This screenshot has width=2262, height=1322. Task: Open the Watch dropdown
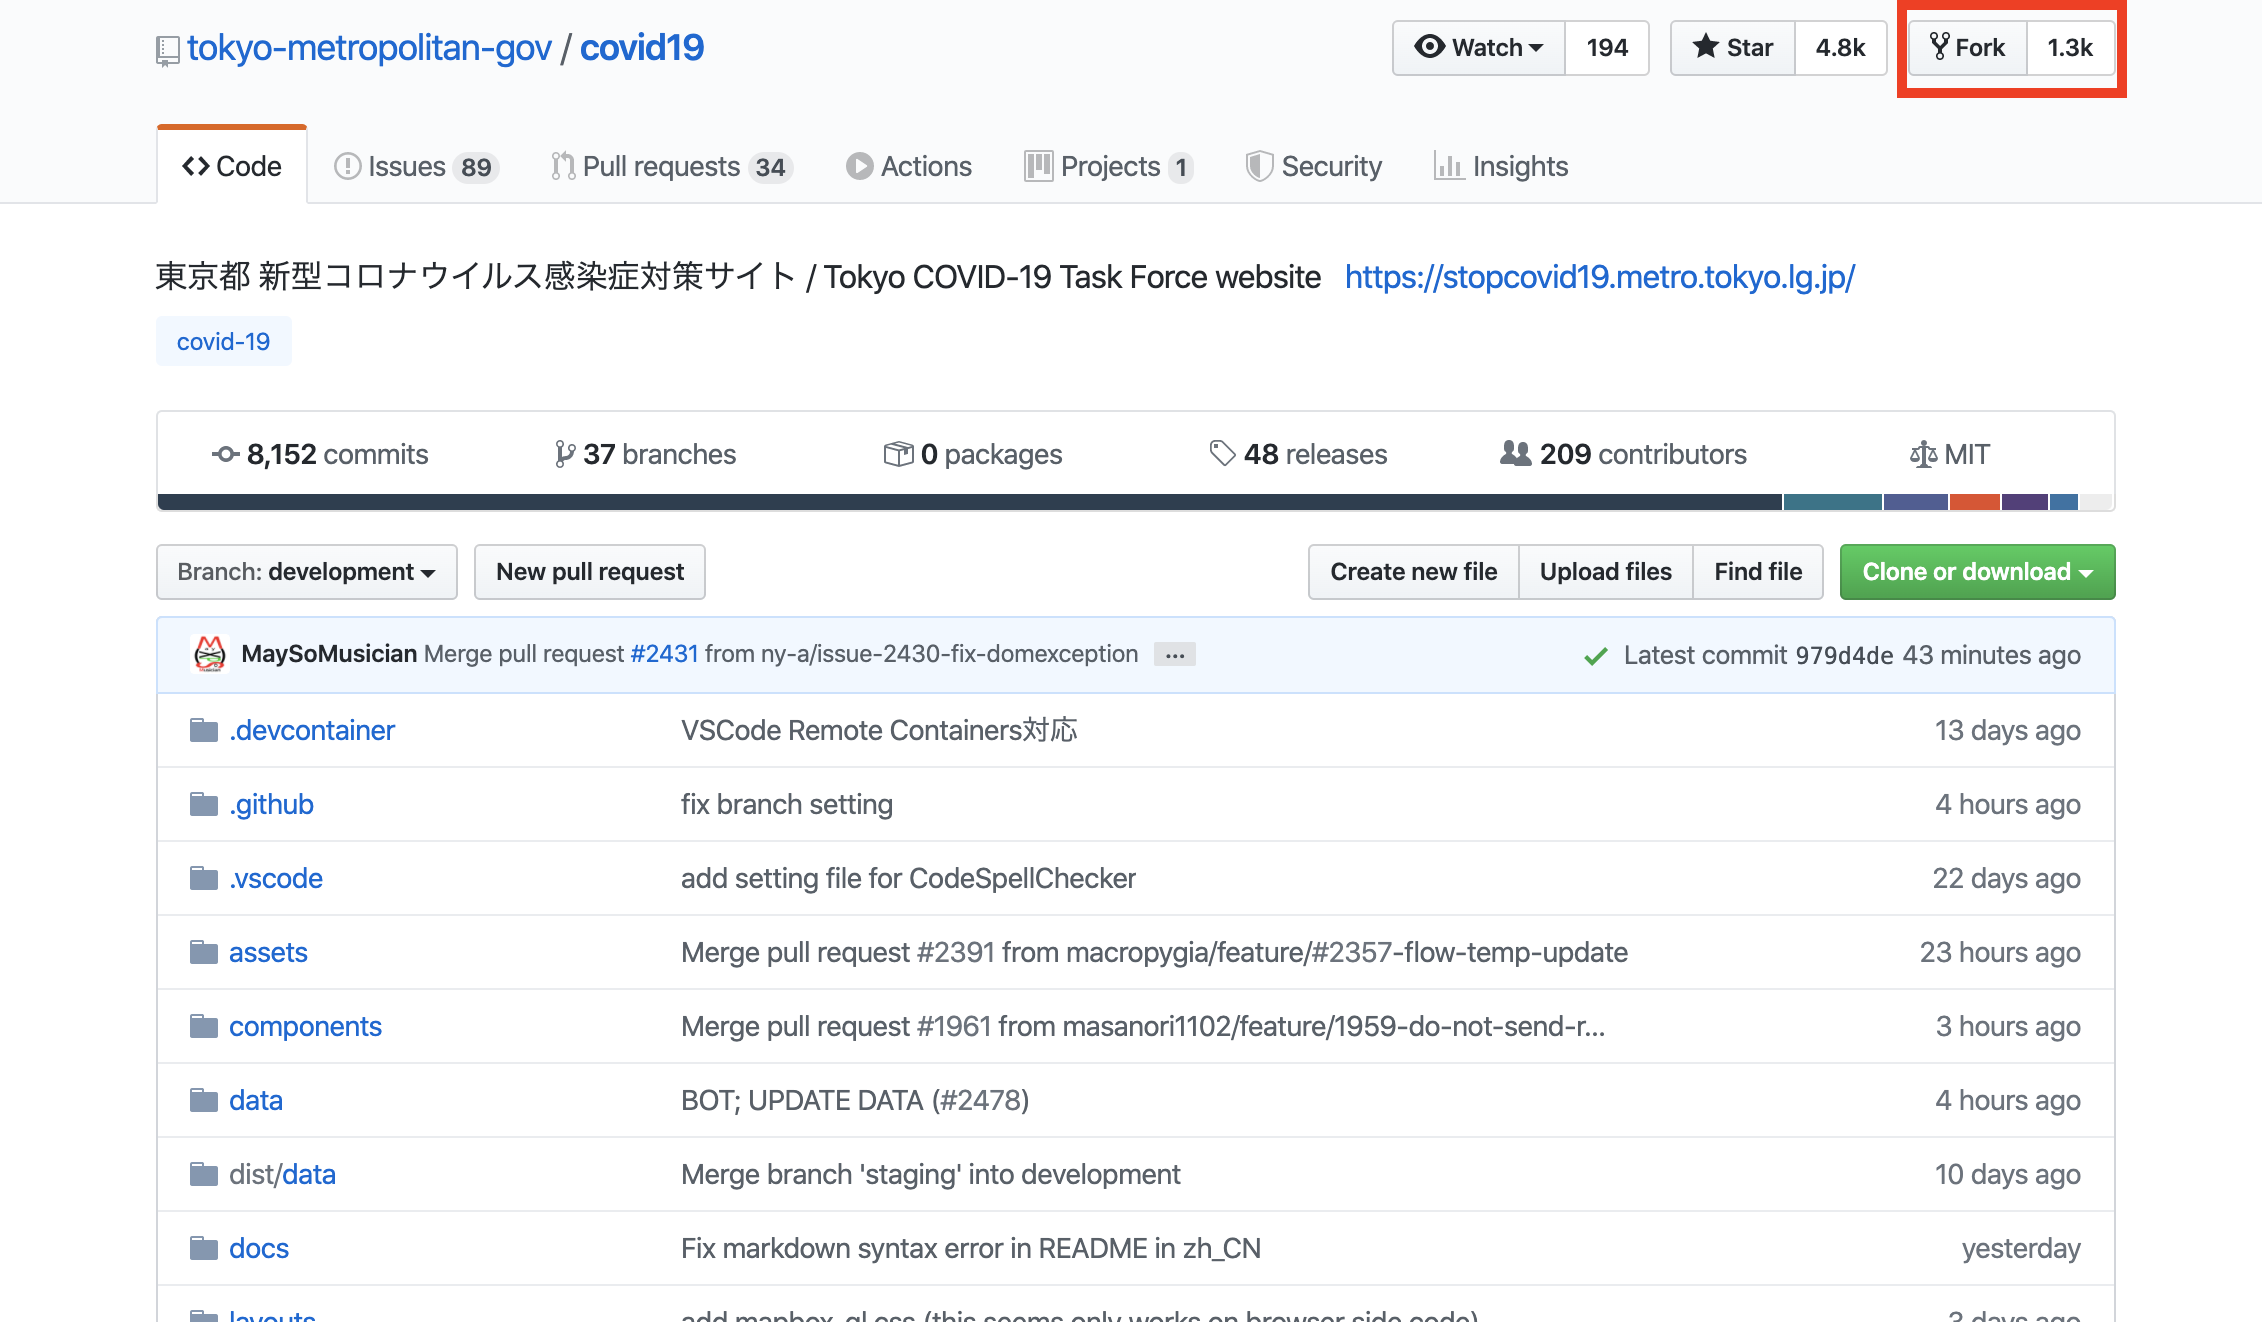click(x=1479, y=47)
